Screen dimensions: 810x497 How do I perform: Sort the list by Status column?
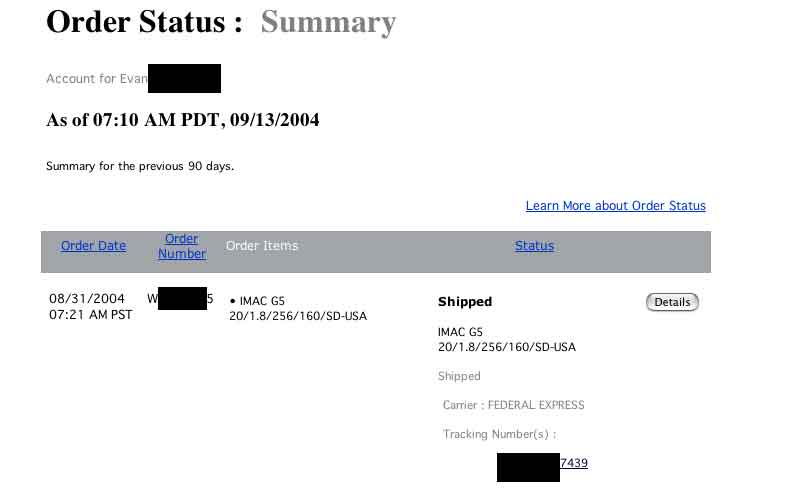click(534, 246)
